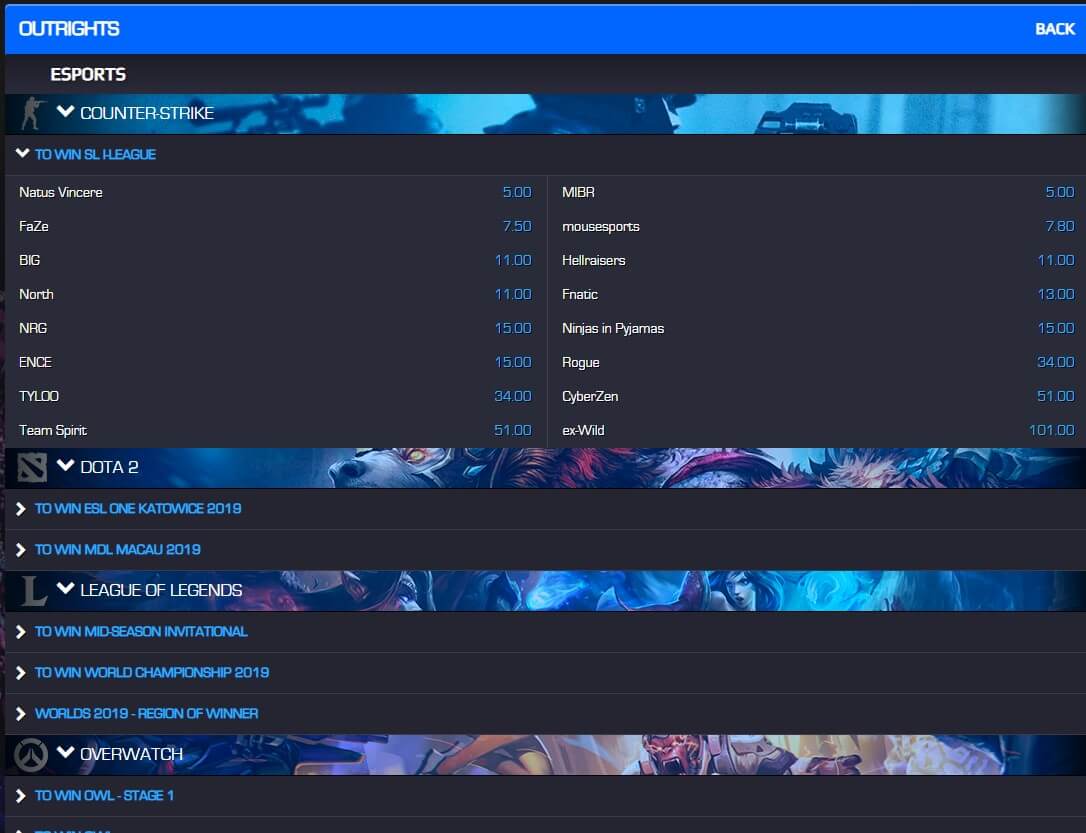
Task: Expand To Win ESL One Katowice 2019
Action: (x=137, y=508)
